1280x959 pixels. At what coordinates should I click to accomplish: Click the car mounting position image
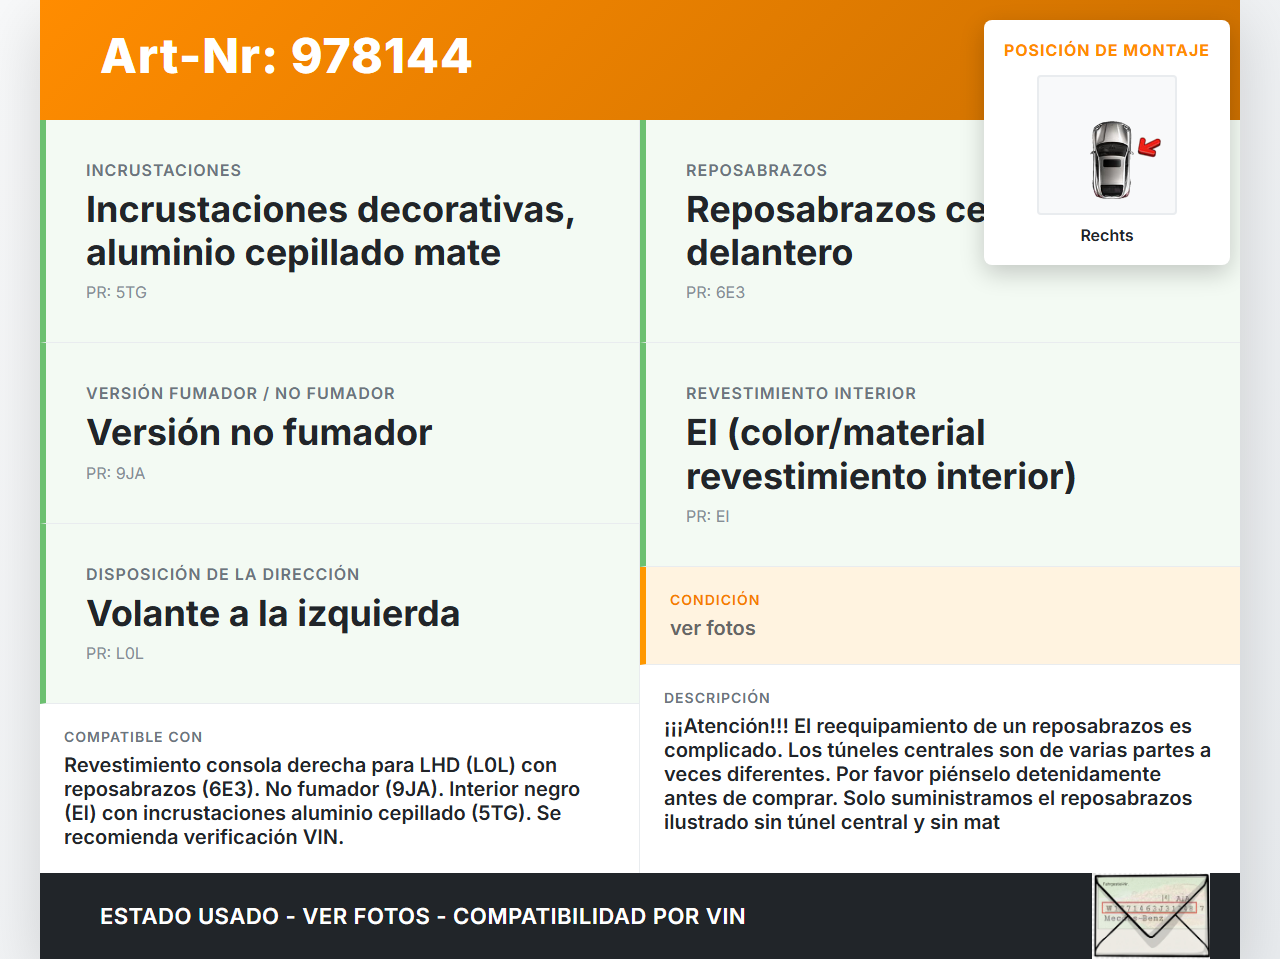(x=1106, y=145)
